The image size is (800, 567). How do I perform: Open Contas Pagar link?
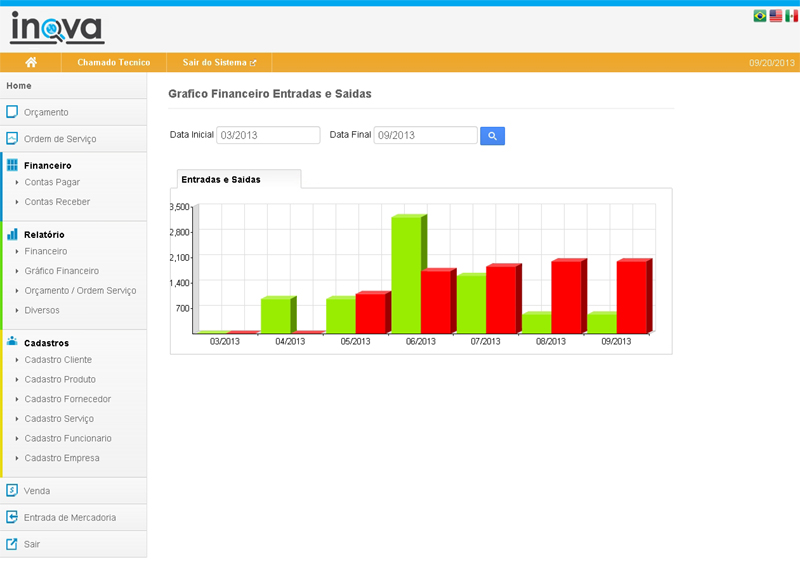[52, 182]
